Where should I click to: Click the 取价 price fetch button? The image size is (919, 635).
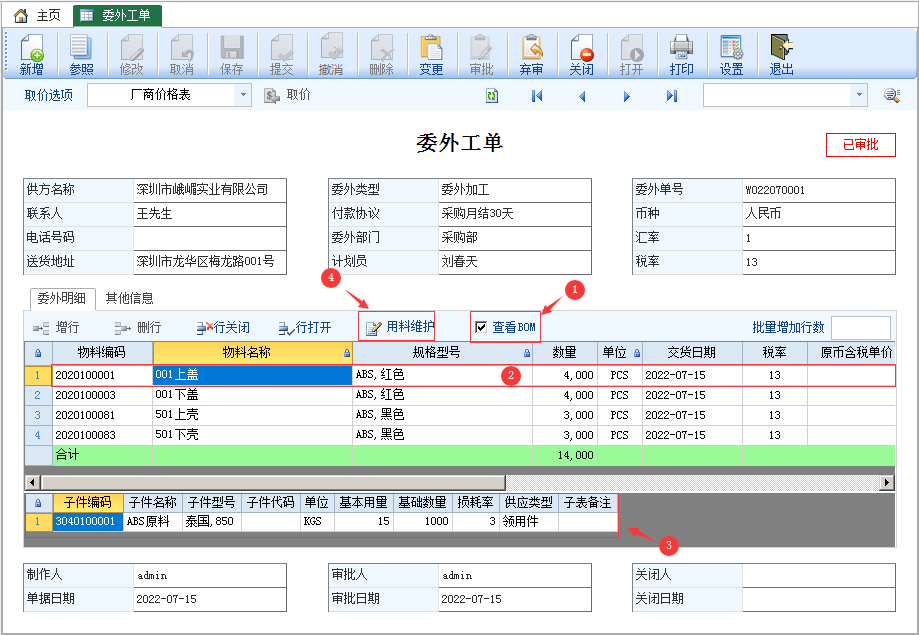click(x=287, y=95)
